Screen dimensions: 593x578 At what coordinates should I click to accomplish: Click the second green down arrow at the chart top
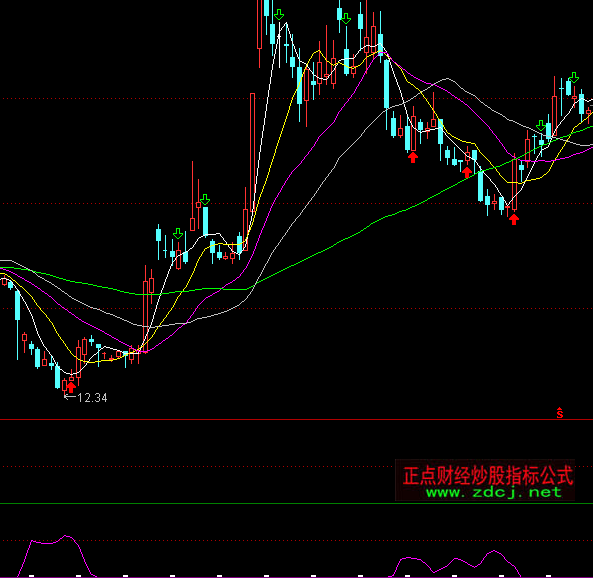pos(346,18)
